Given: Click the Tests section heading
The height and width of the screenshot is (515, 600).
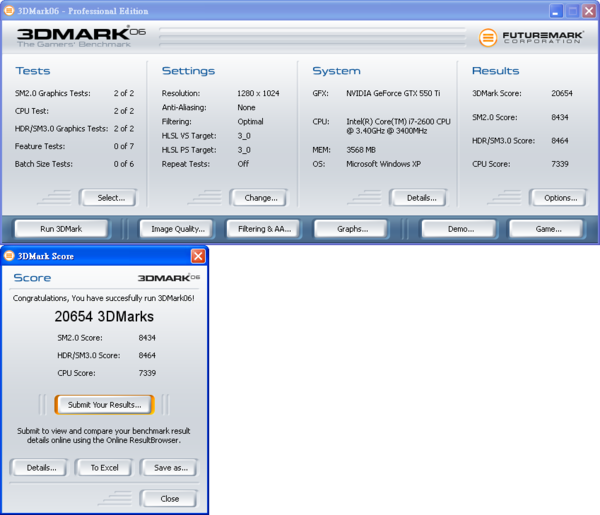Looking at the screenshot, I should pyautogui.click(x=33, y=71).
